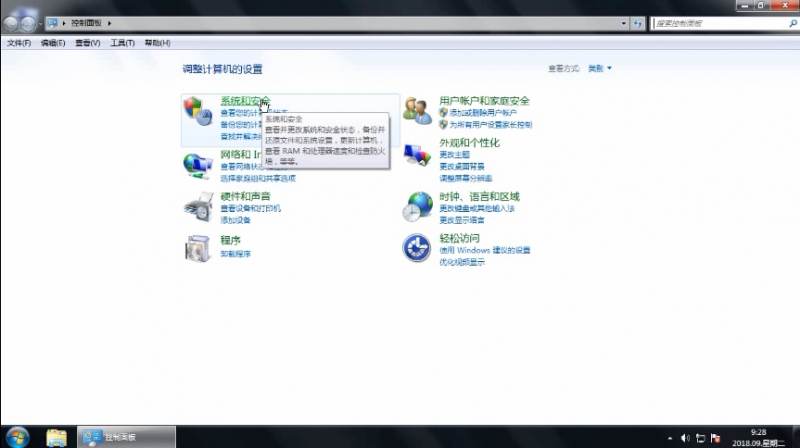The height and width of the screenshot is (448, 800).
Task: Click the 选择家庭组和共享选项 link
Action: tap(258, 178)
